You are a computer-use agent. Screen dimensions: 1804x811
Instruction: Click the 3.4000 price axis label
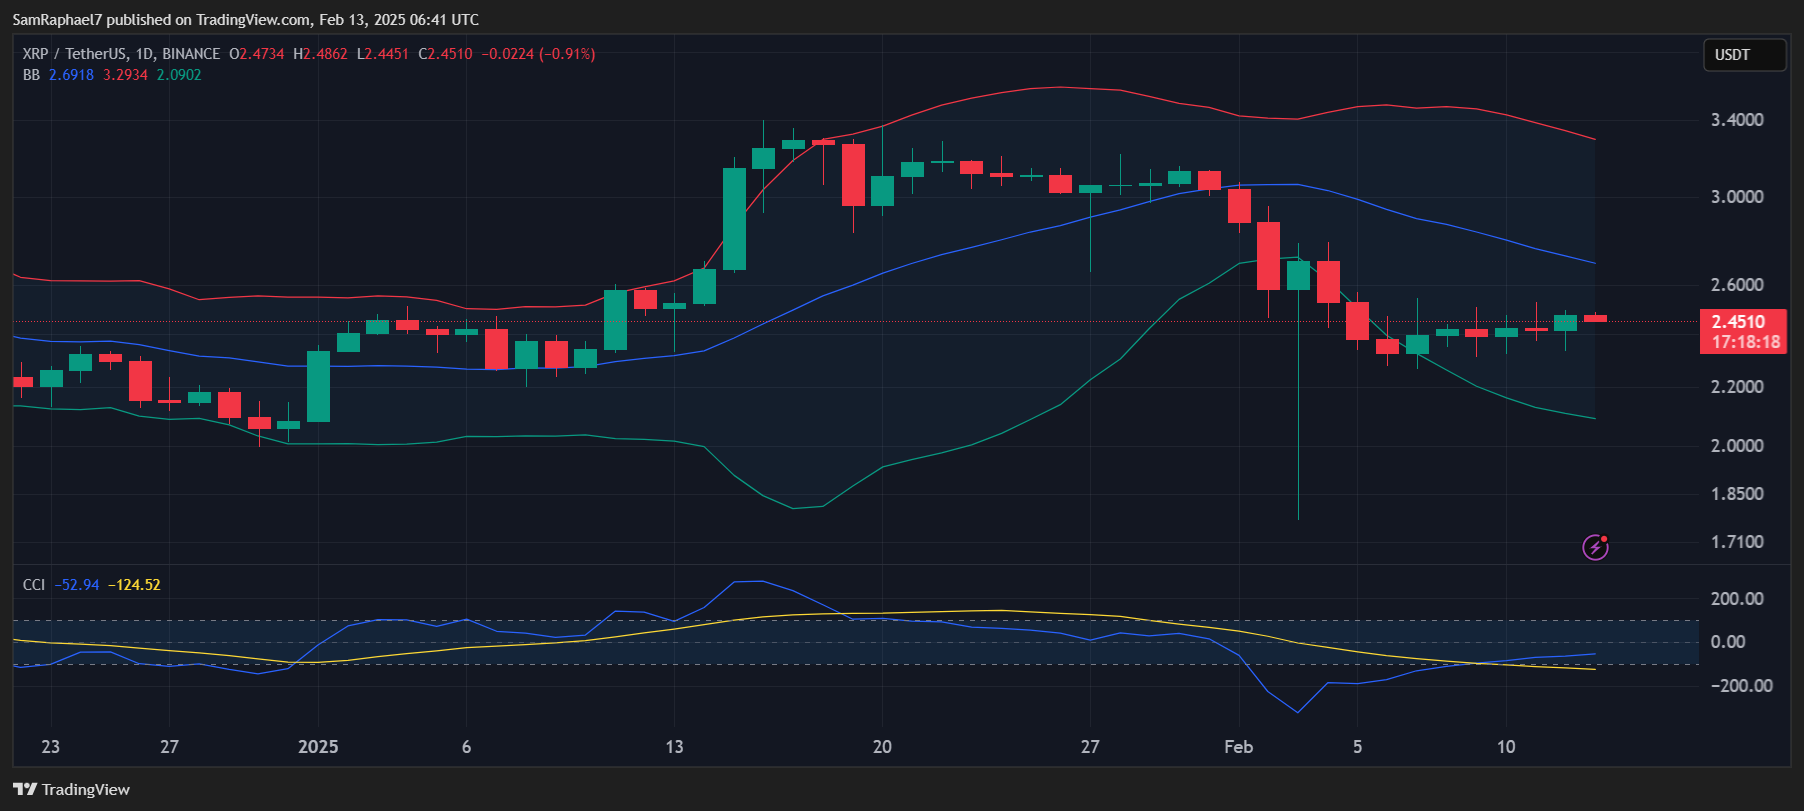[1737, 120]
